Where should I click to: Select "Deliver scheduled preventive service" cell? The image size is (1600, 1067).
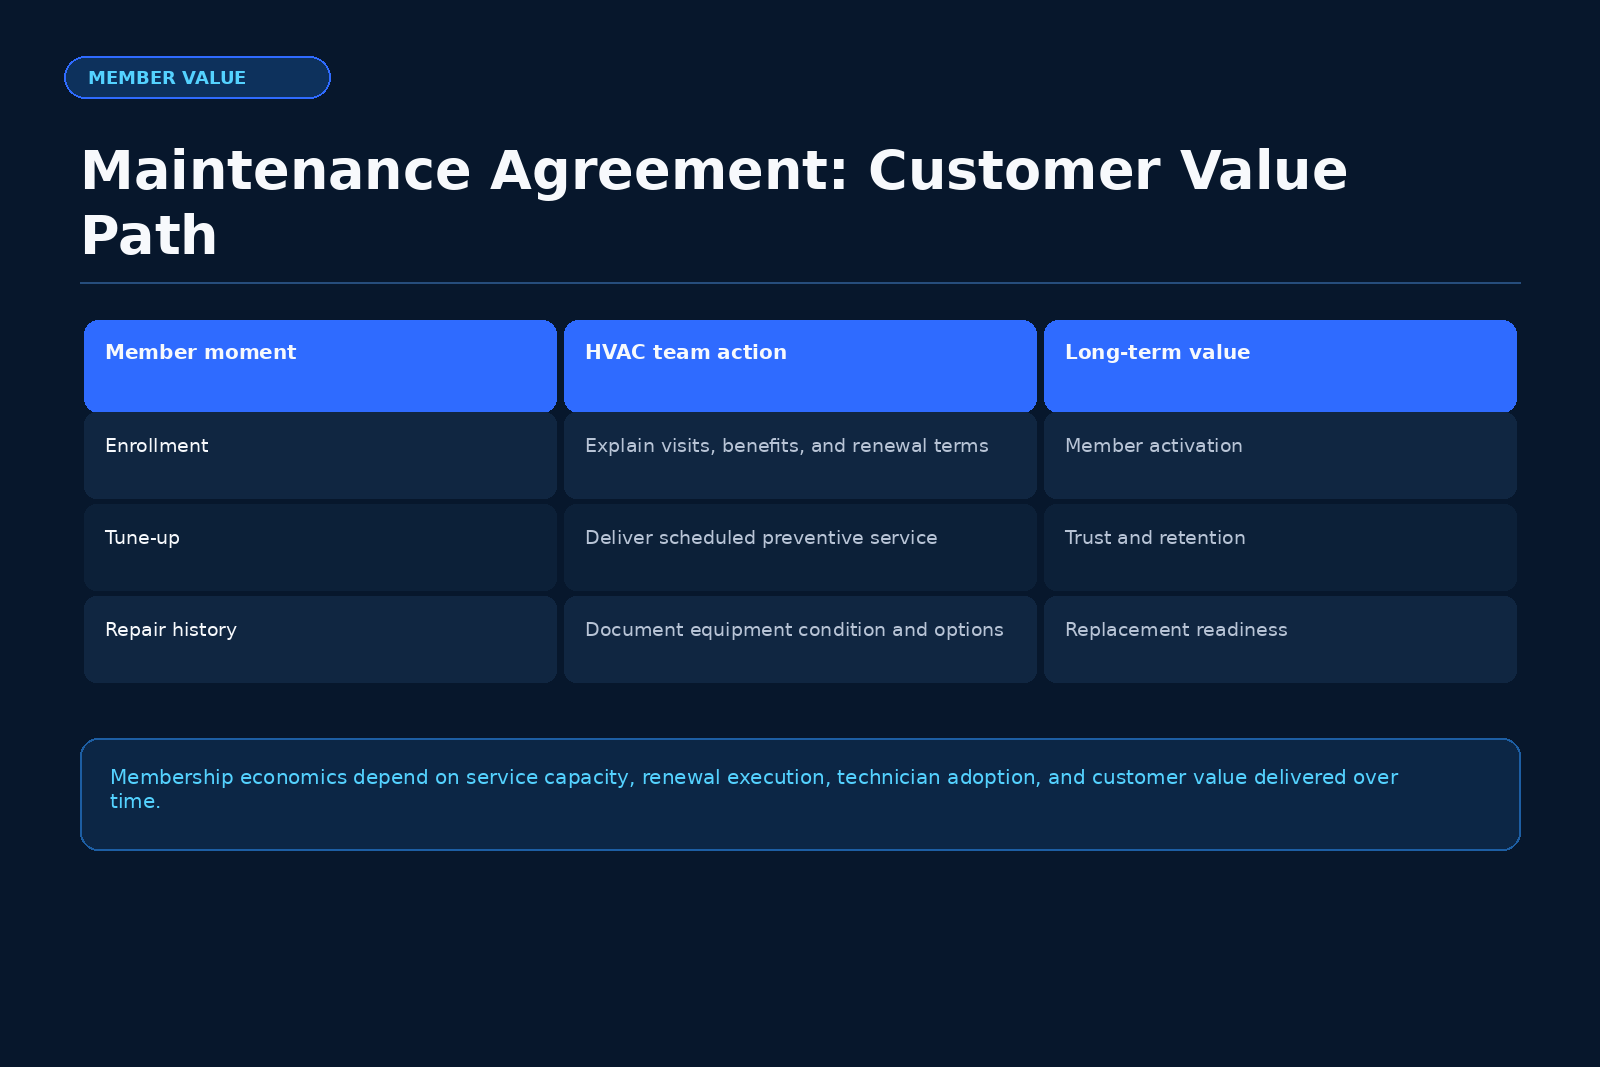pyautogui.click(x=800, y=548)
